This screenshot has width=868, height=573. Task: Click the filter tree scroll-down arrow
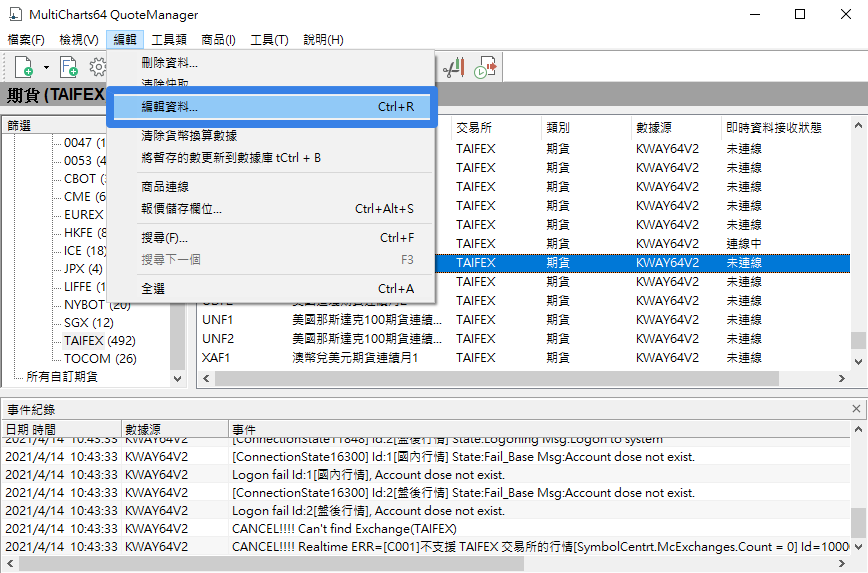[177, 379]
